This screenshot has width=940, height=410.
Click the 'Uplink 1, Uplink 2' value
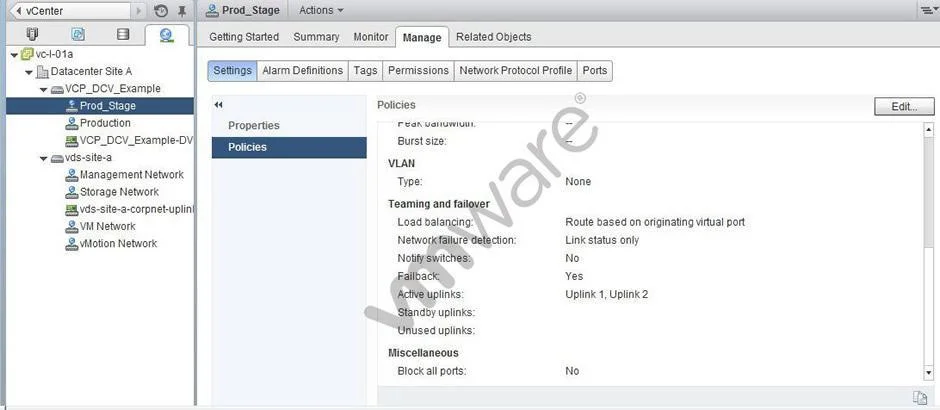[606, 294]
